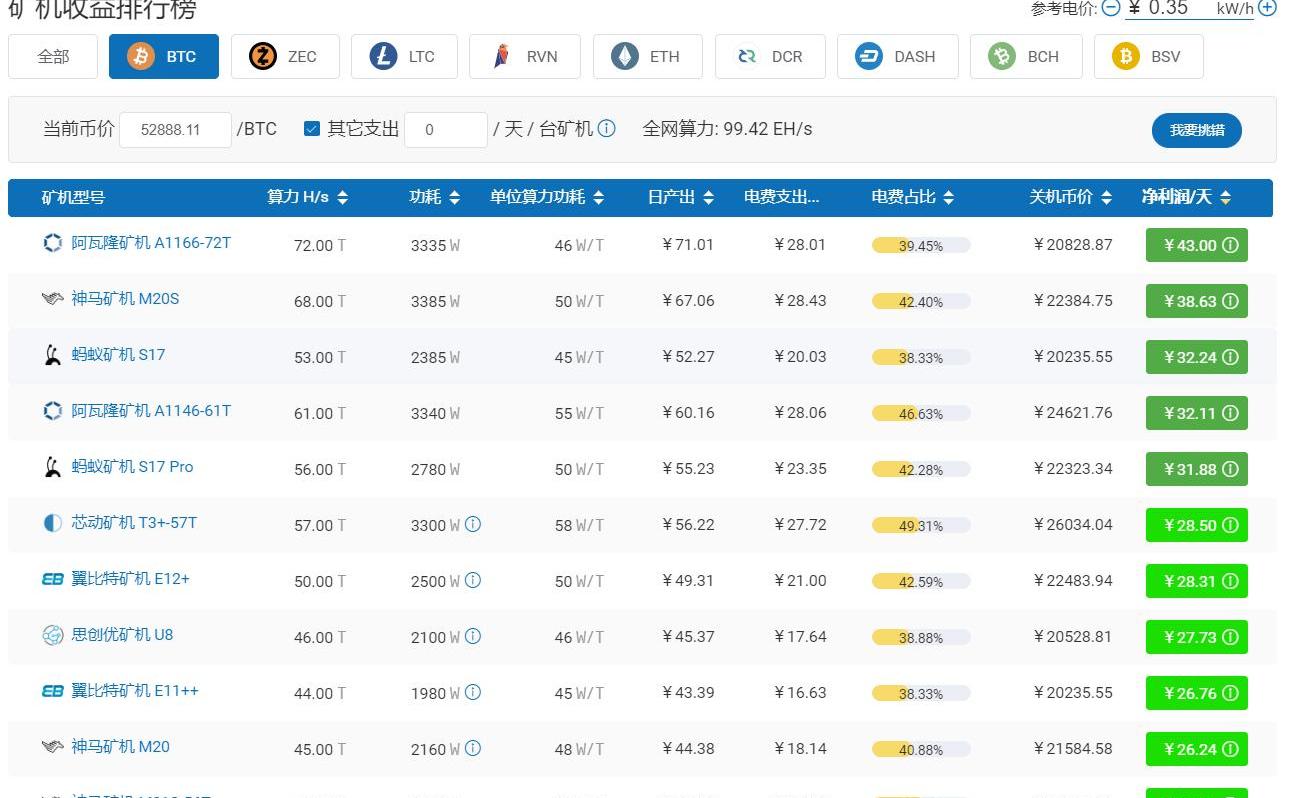Click info icon beside 1980 W power

(473, 692)
